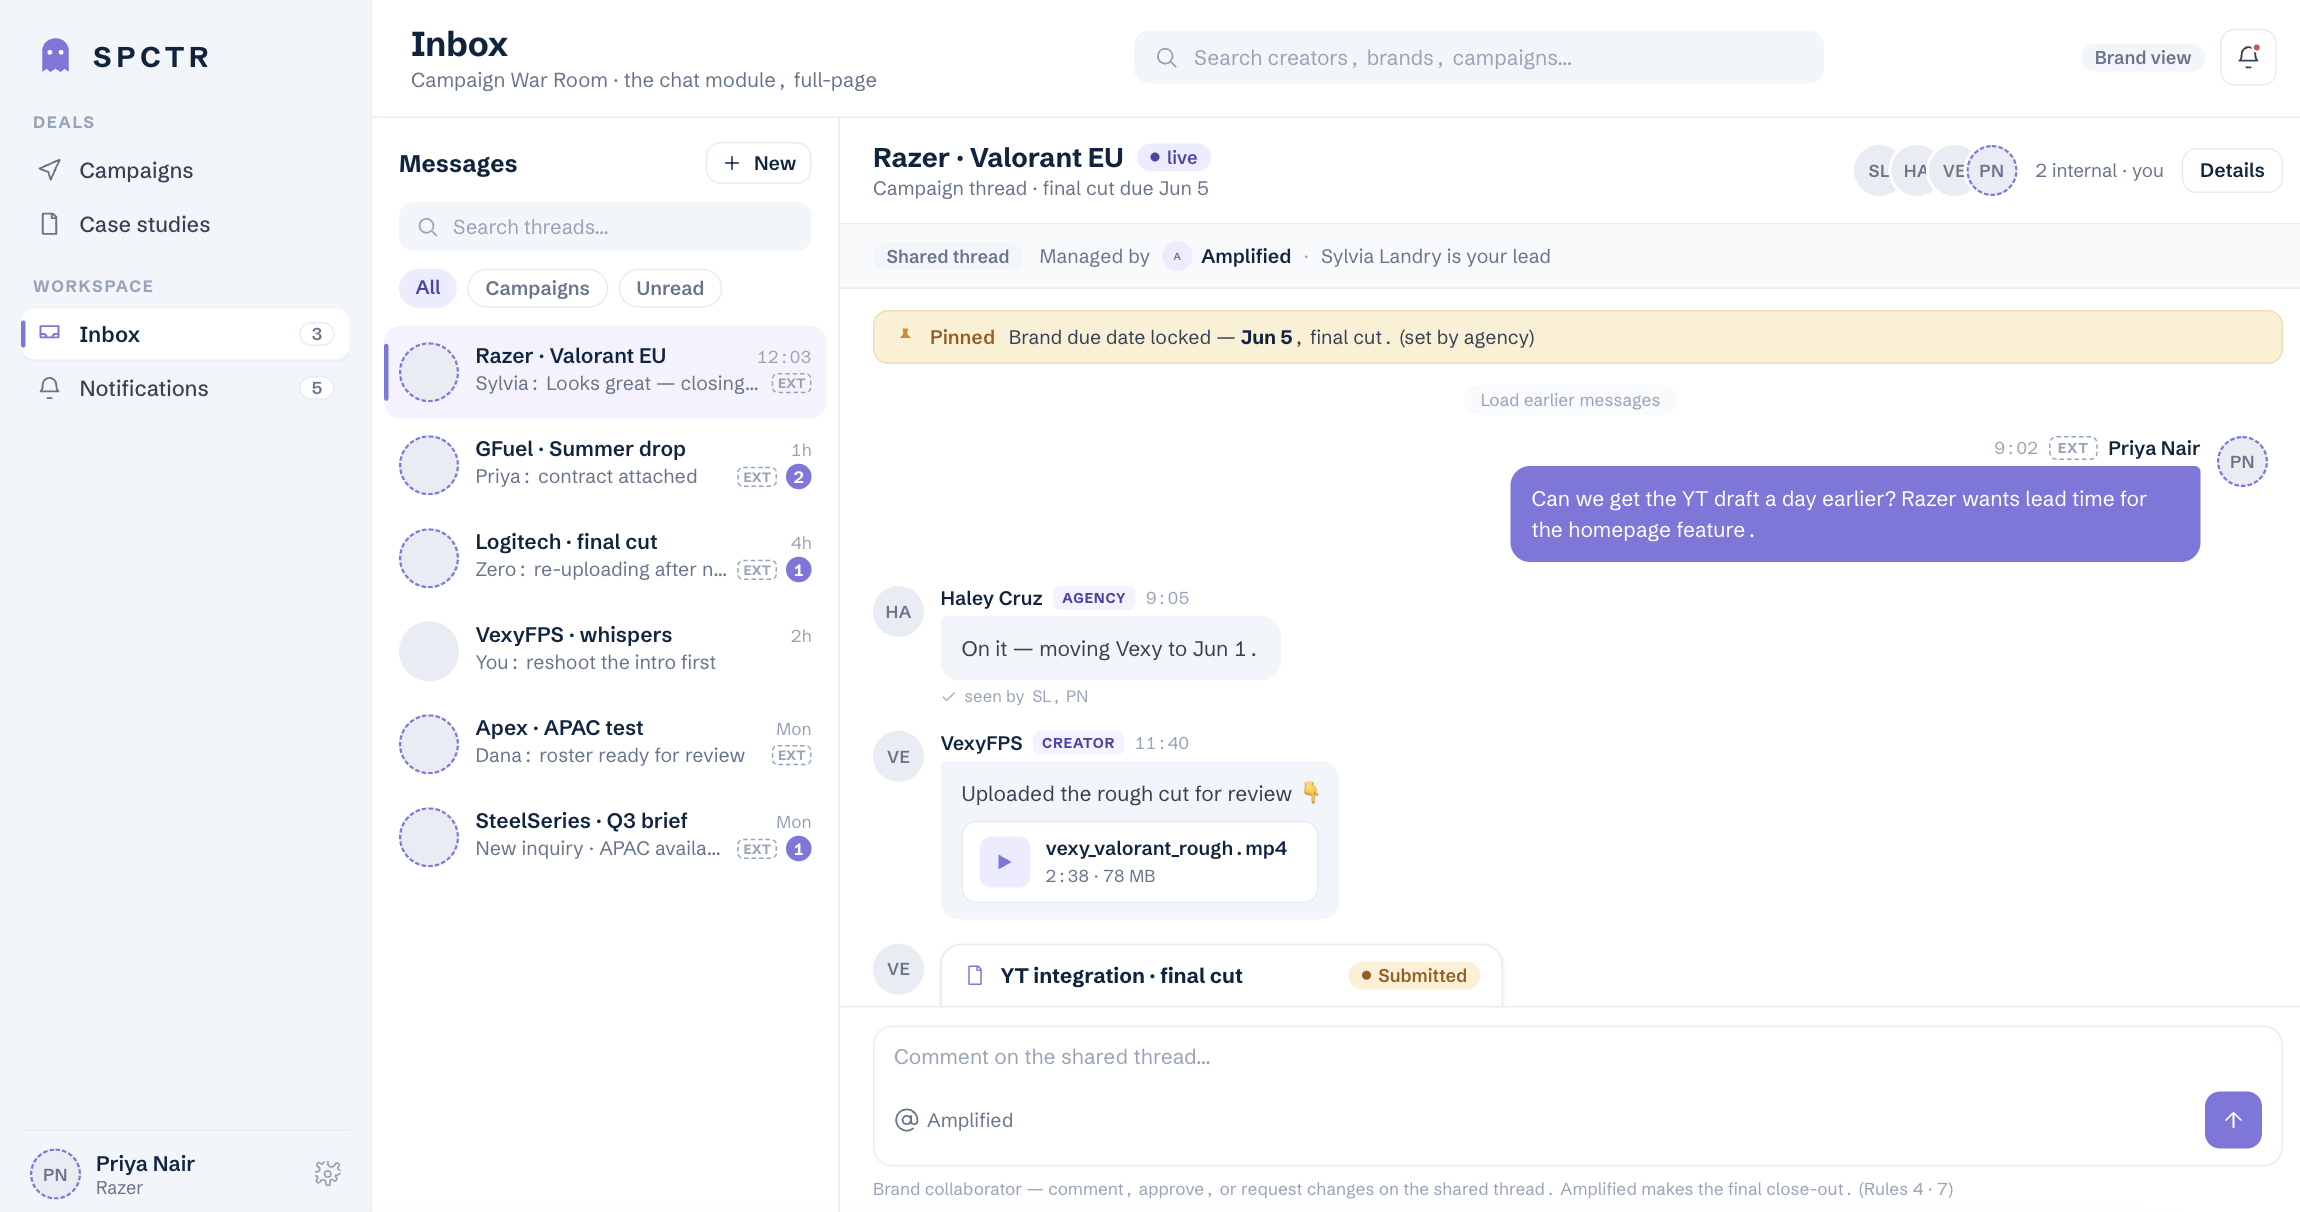Click the Priya Nair profile avatar in sidebar

[x=55, y=1174]
